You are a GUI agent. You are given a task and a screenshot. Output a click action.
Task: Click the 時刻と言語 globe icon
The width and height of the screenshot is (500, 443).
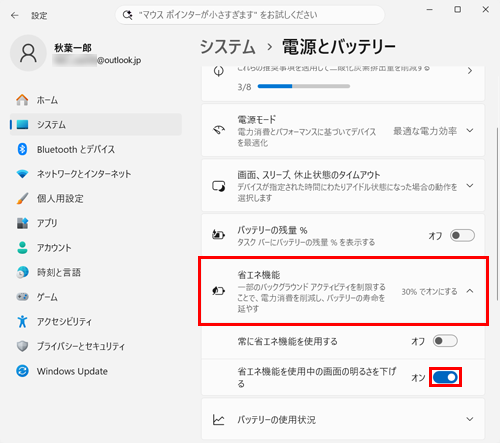point(22,272)
